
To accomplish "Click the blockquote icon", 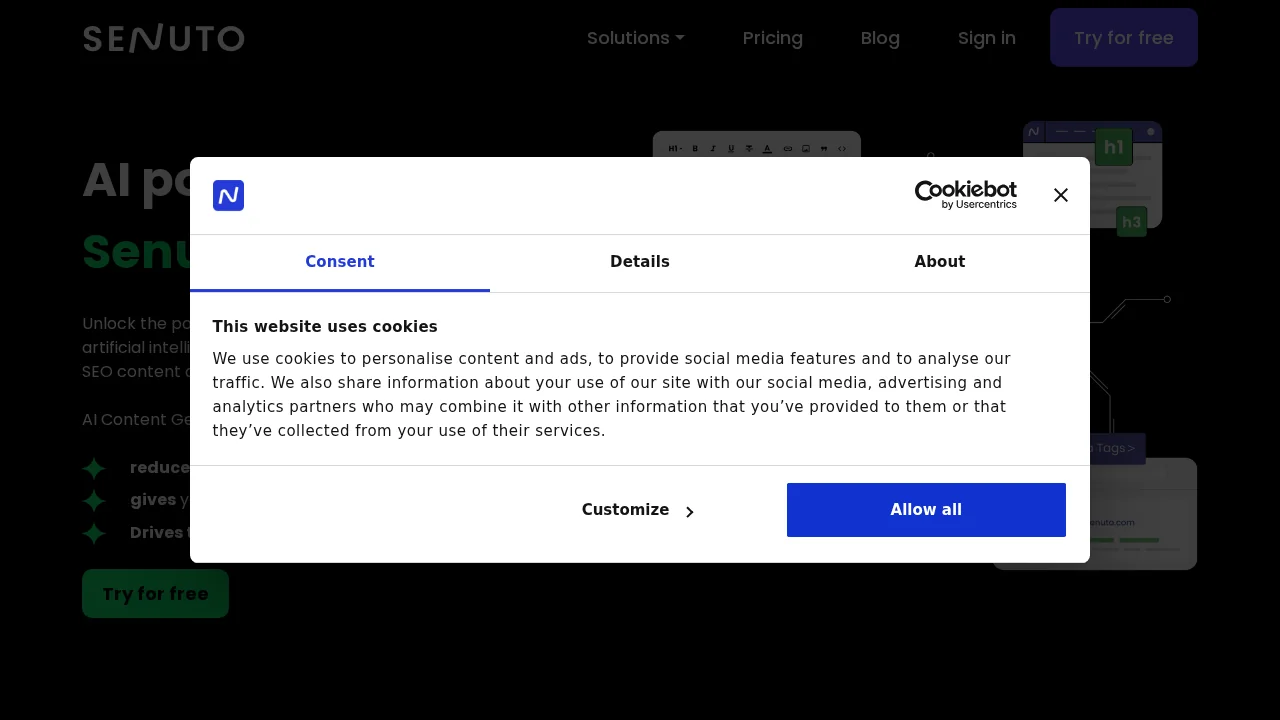I will tap(824, 148).
